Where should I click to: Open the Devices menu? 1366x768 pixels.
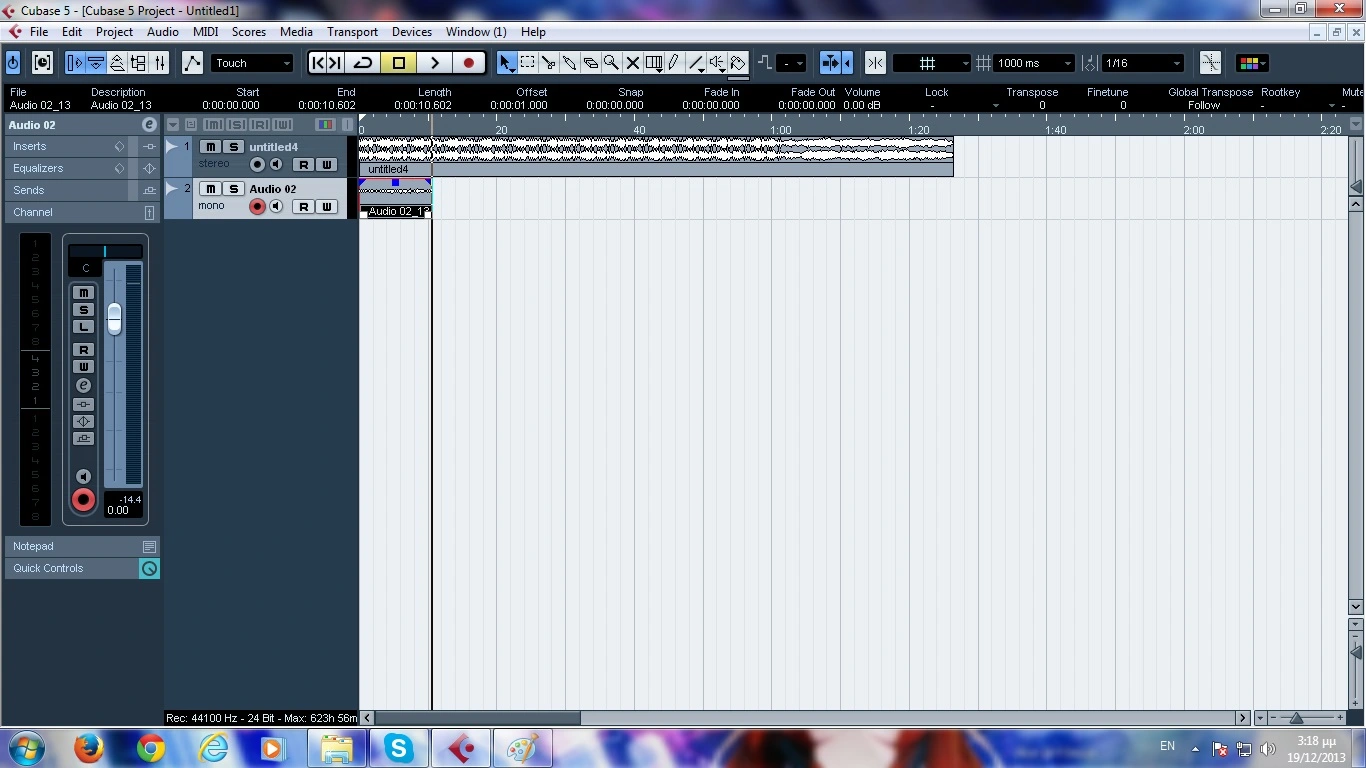click(411, 32)
